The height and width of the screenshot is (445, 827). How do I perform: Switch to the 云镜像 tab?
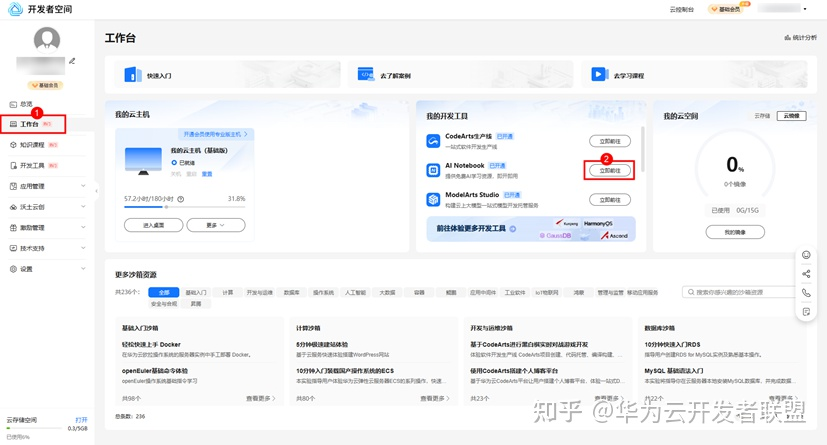(791, 116)
